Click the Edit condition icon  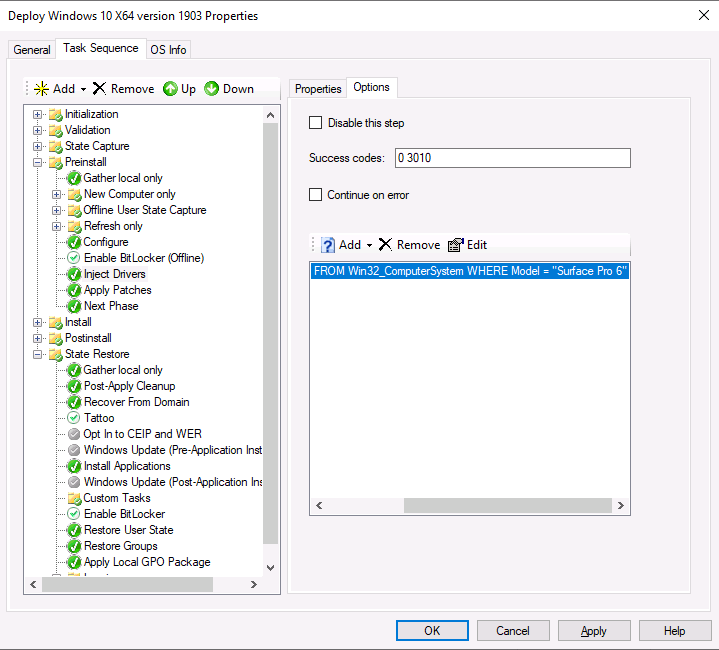(x=455, y=245)
